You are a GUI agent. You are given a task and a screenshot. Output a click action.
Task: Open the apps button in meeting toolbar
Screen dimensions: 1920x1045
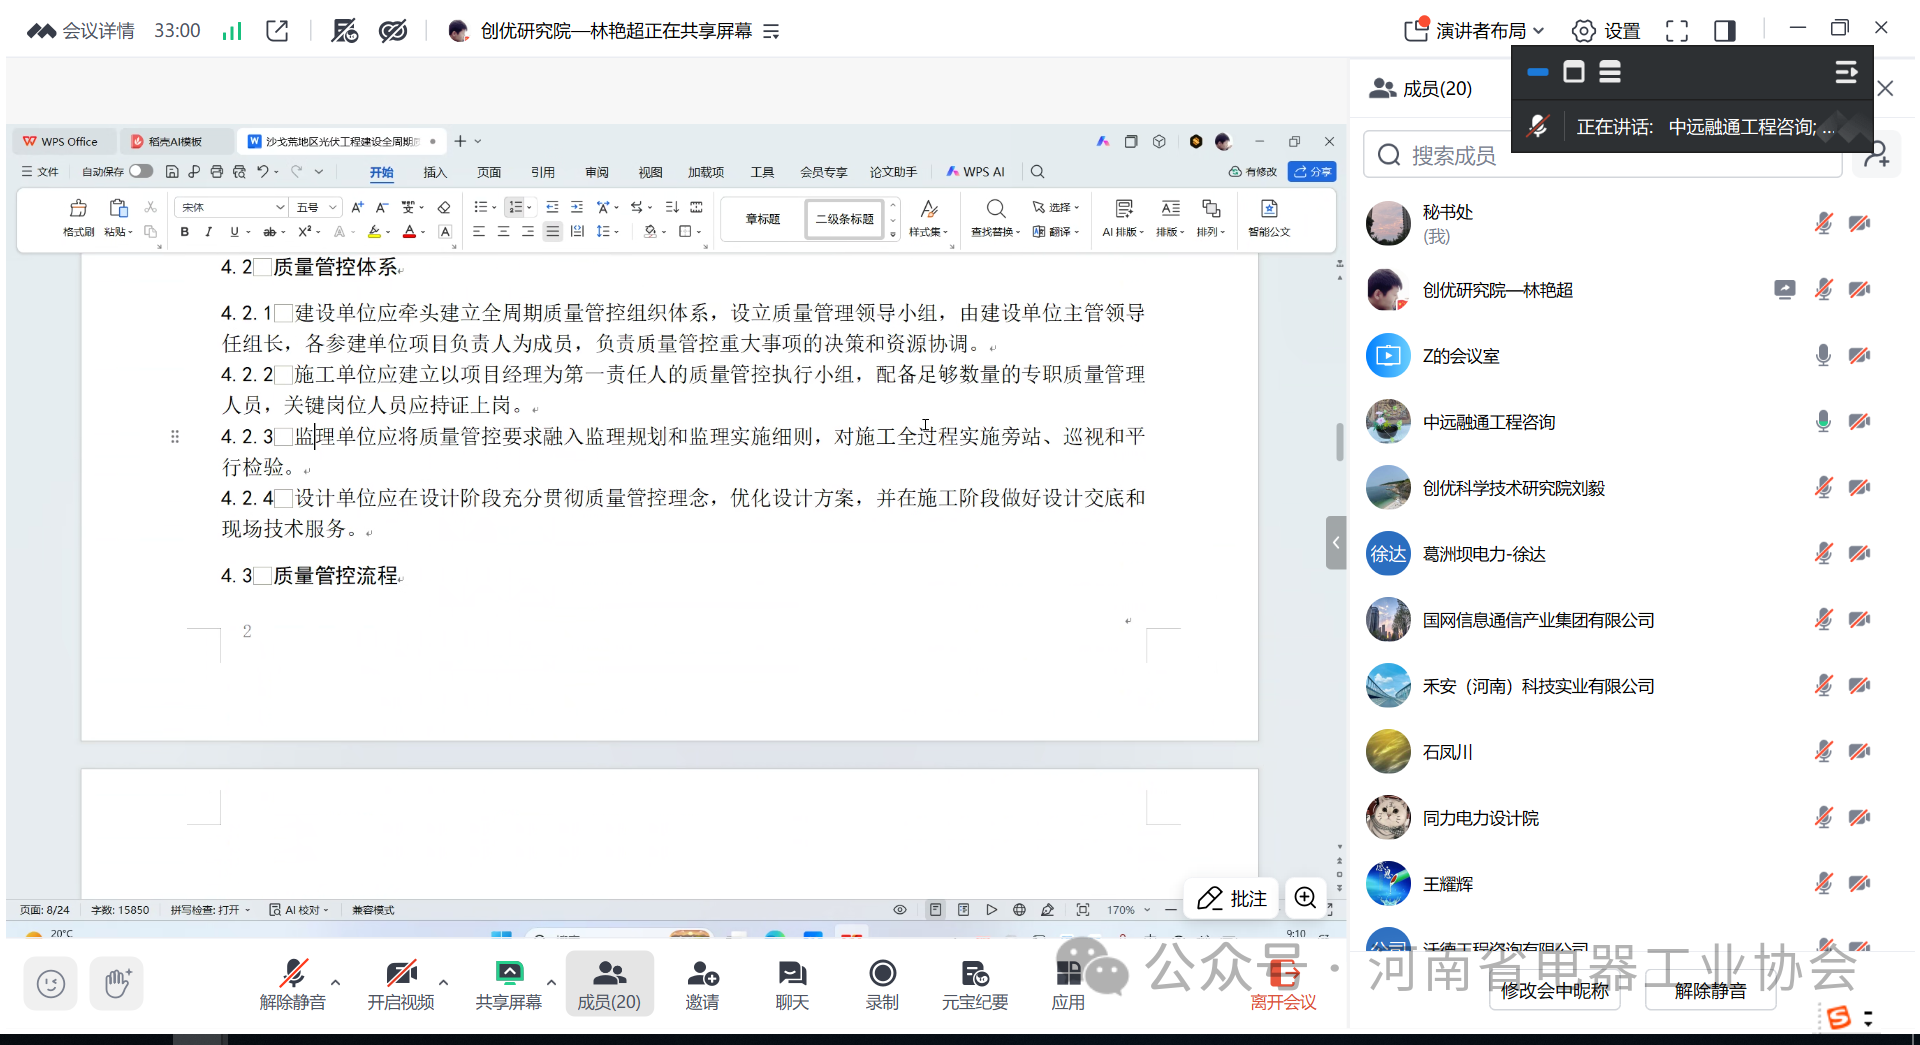pyautogui.click(x=1068, y=984)
